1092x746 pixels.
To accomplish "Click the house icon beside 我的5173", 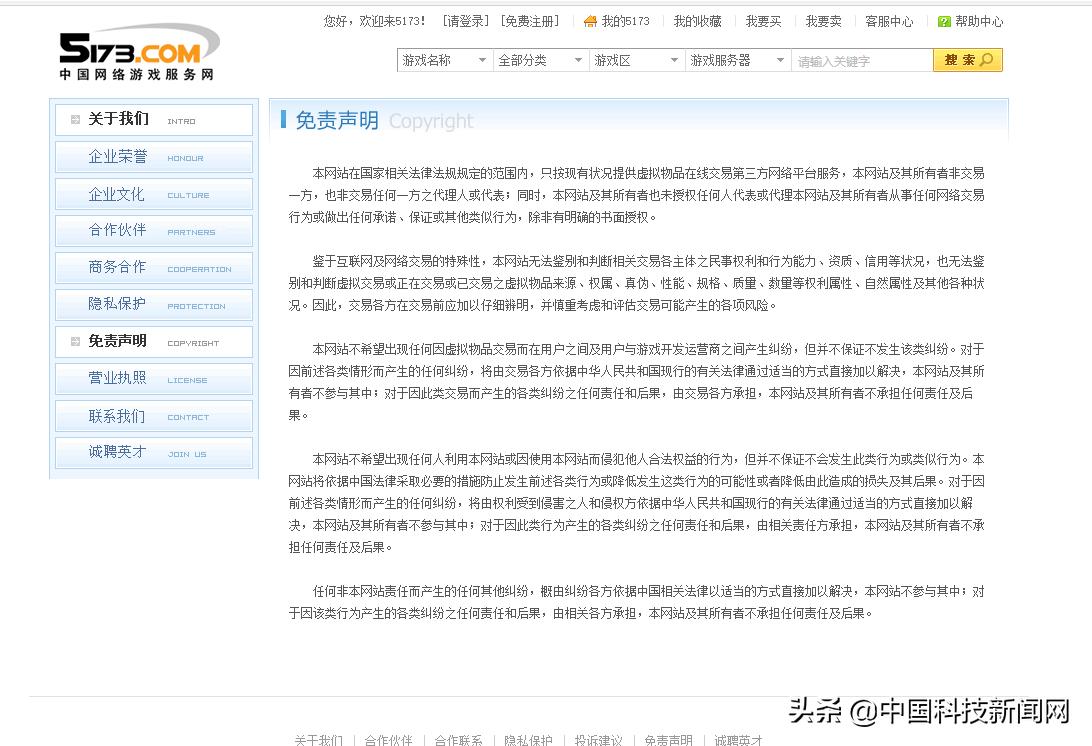I will click(x=590, y=20).
